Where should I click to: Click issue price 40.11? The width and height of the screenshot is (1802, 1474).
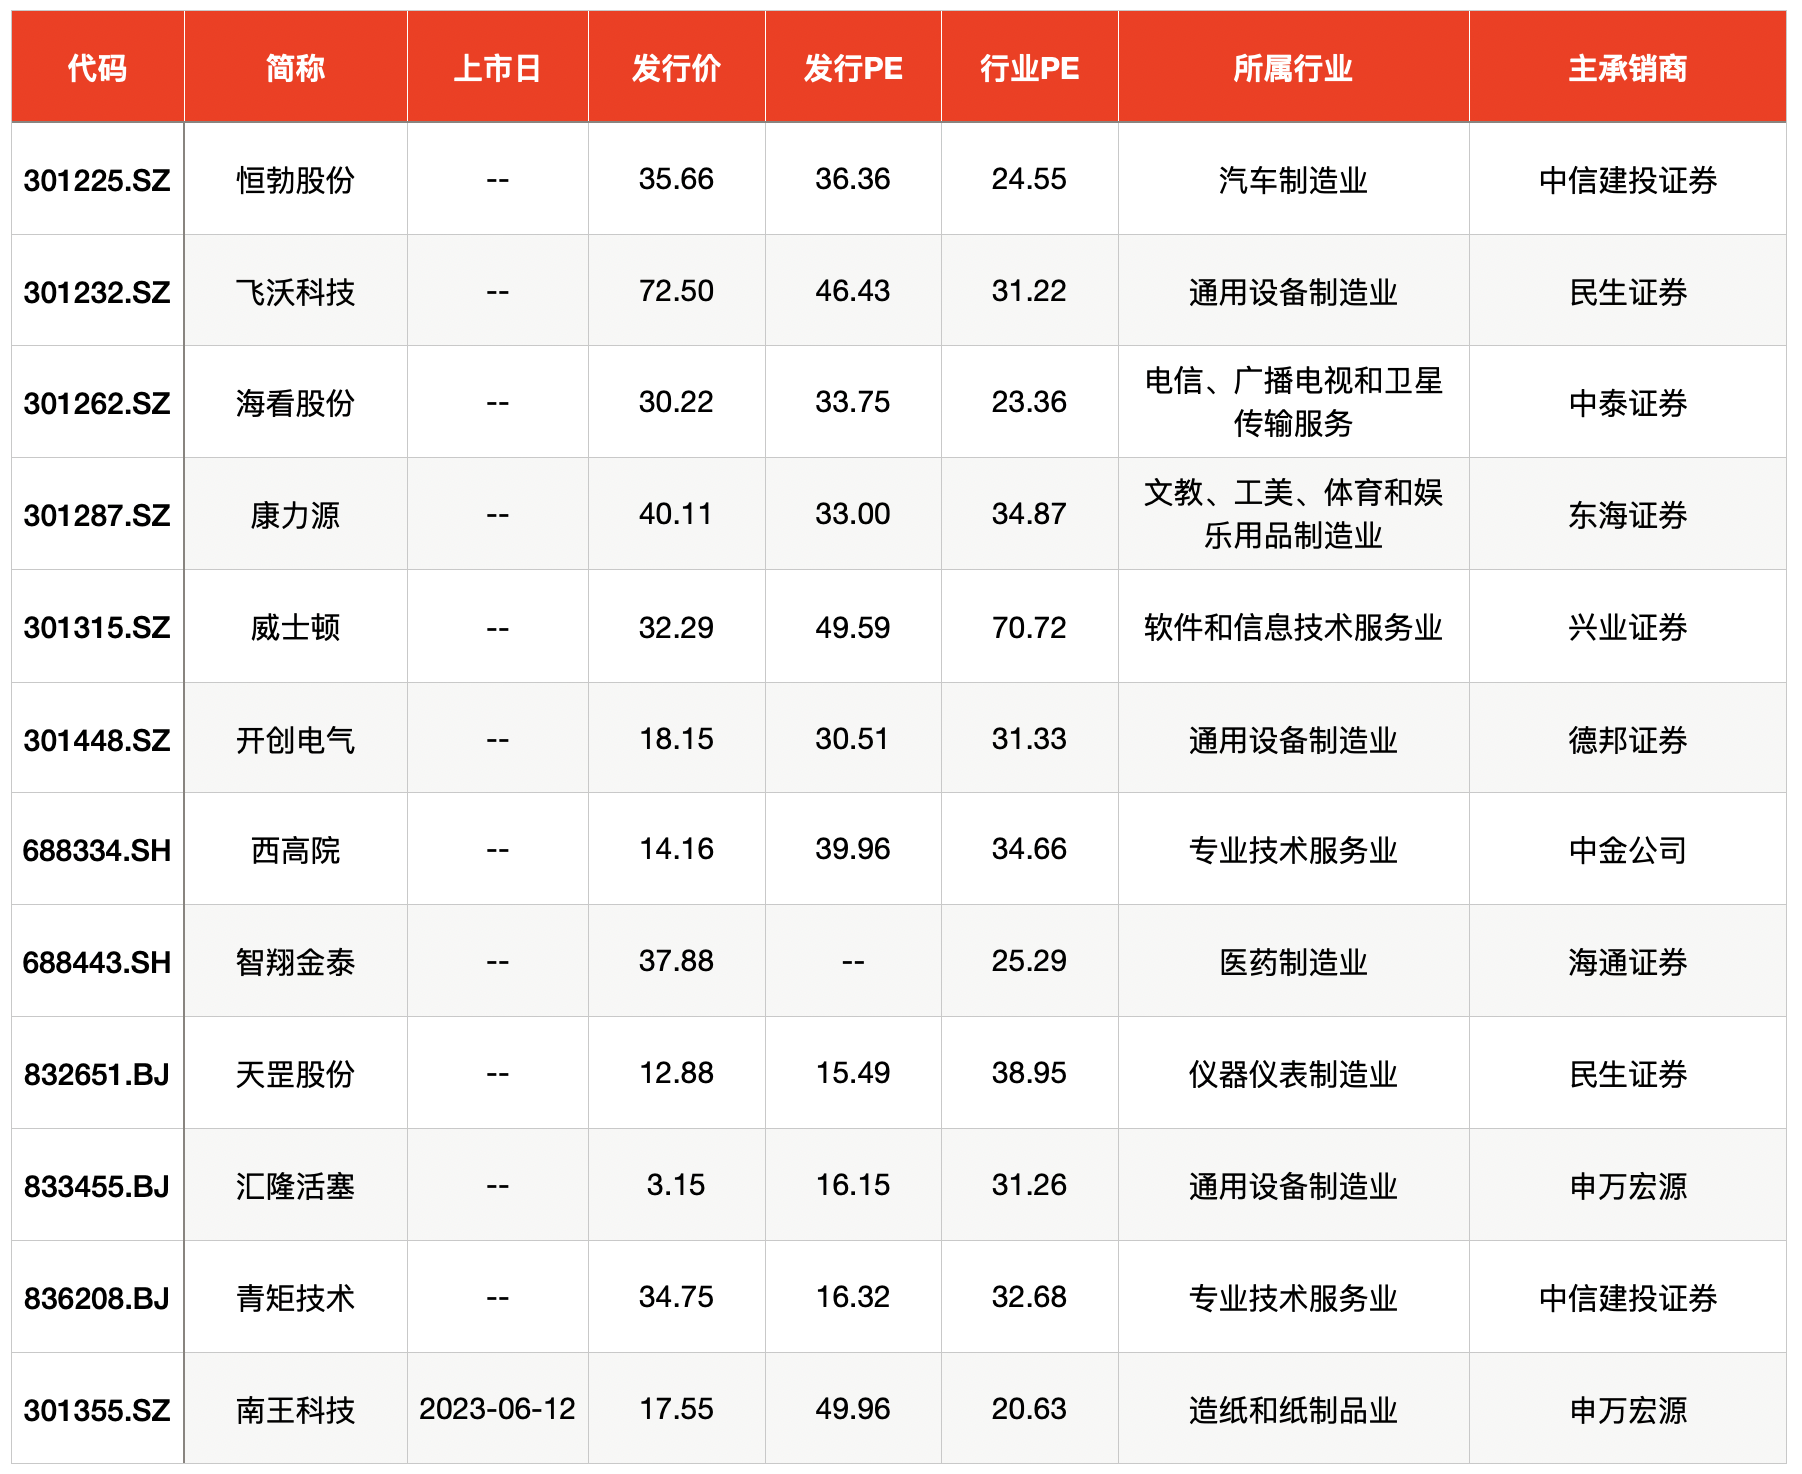(x=676, y=514)
